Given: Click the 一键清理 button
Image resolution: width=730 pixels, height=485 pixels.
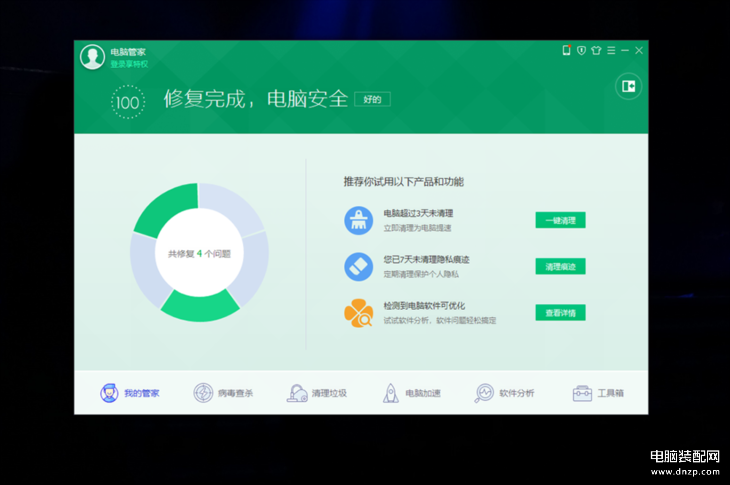Looking at the screenshot, I should point(560,220).
